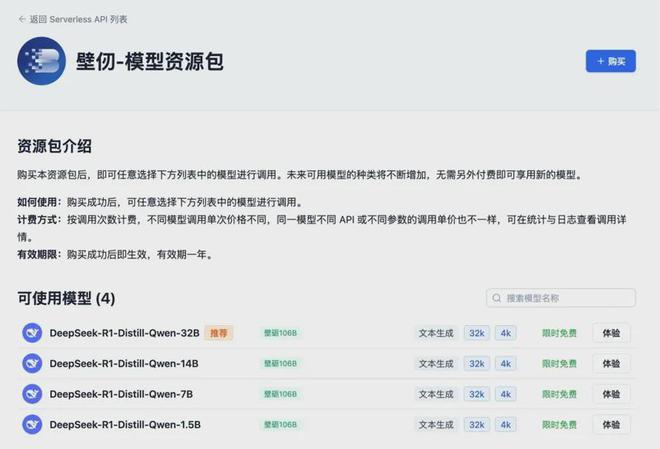Click the 壁砺106B tag in Qwen-14B row
This screenshot has width=660, height=449.
tap(280, 364)
